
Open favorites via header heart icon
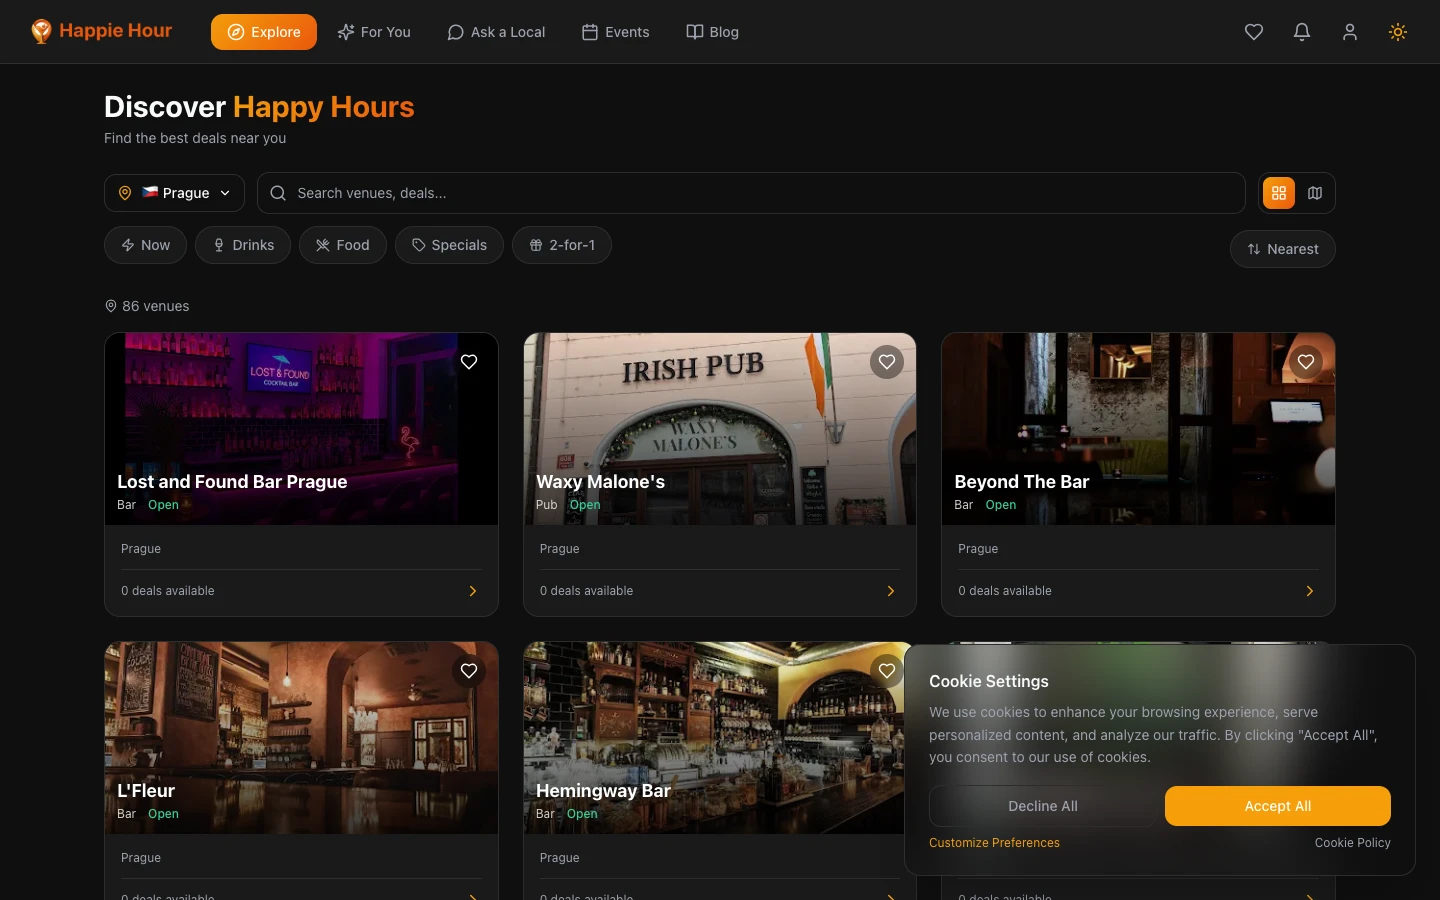1253,32
